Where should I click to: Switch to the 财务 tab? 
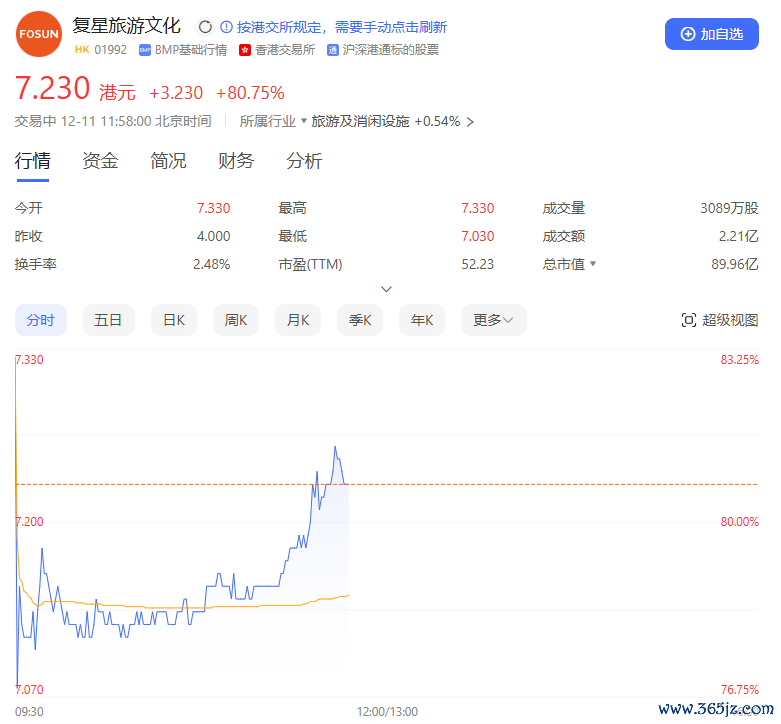click(x=236, y=161)
